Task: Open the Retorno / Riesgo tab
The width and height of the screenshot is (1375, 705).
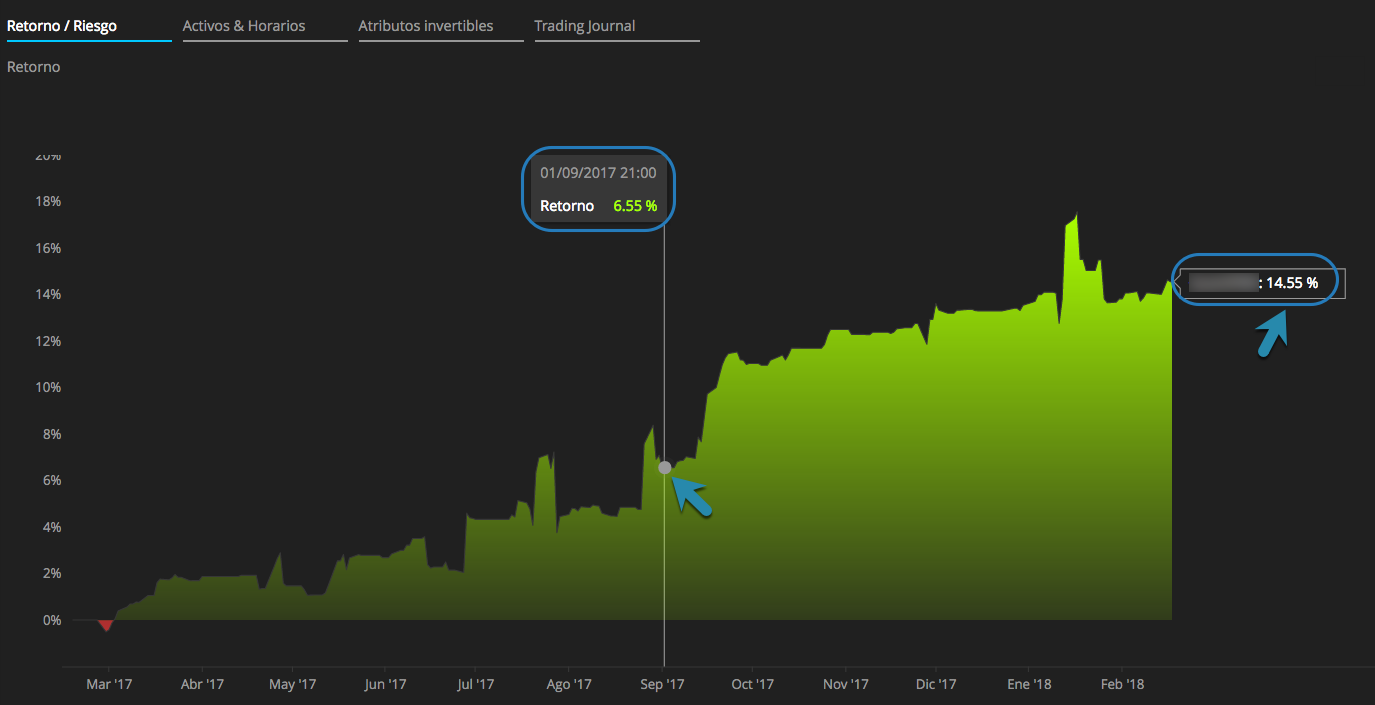Action: pyautogui.click(x=62, y=26)
